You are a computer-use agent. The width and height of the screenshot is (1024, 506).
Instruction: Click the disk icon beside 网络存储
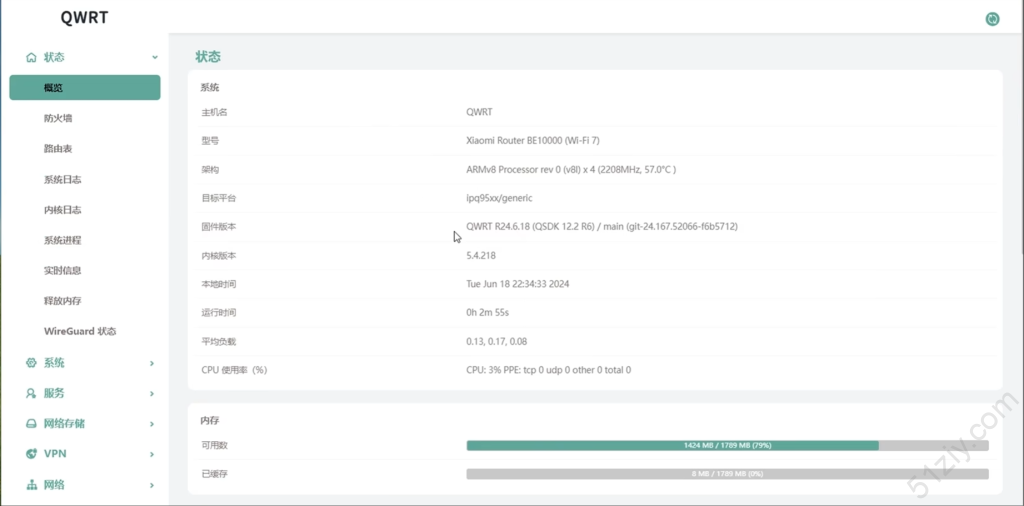pyautogui.click(x=31, y=424)
